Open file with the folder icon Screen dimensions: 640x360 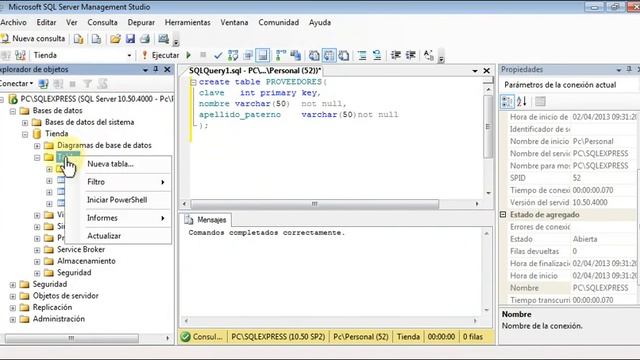click(x=115, y=39)
